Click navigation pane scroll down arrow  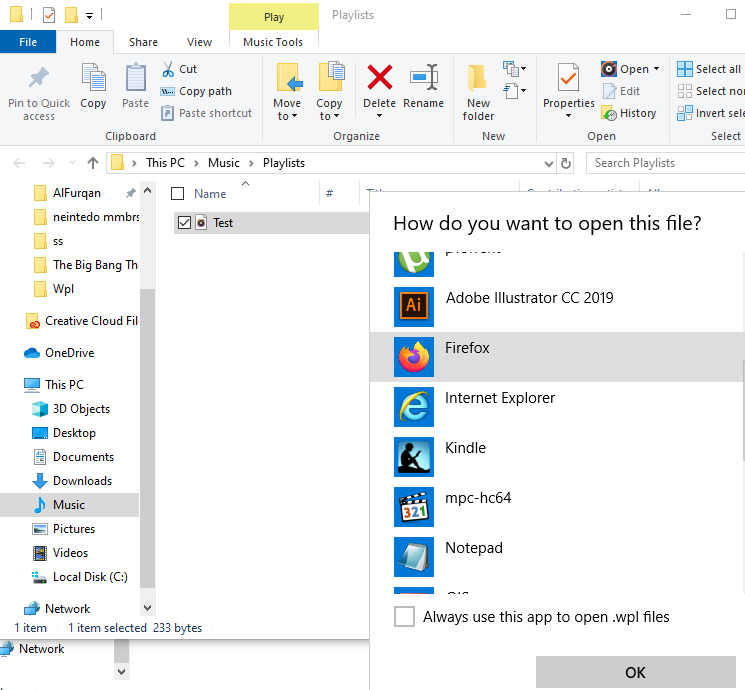click(147, 608)
